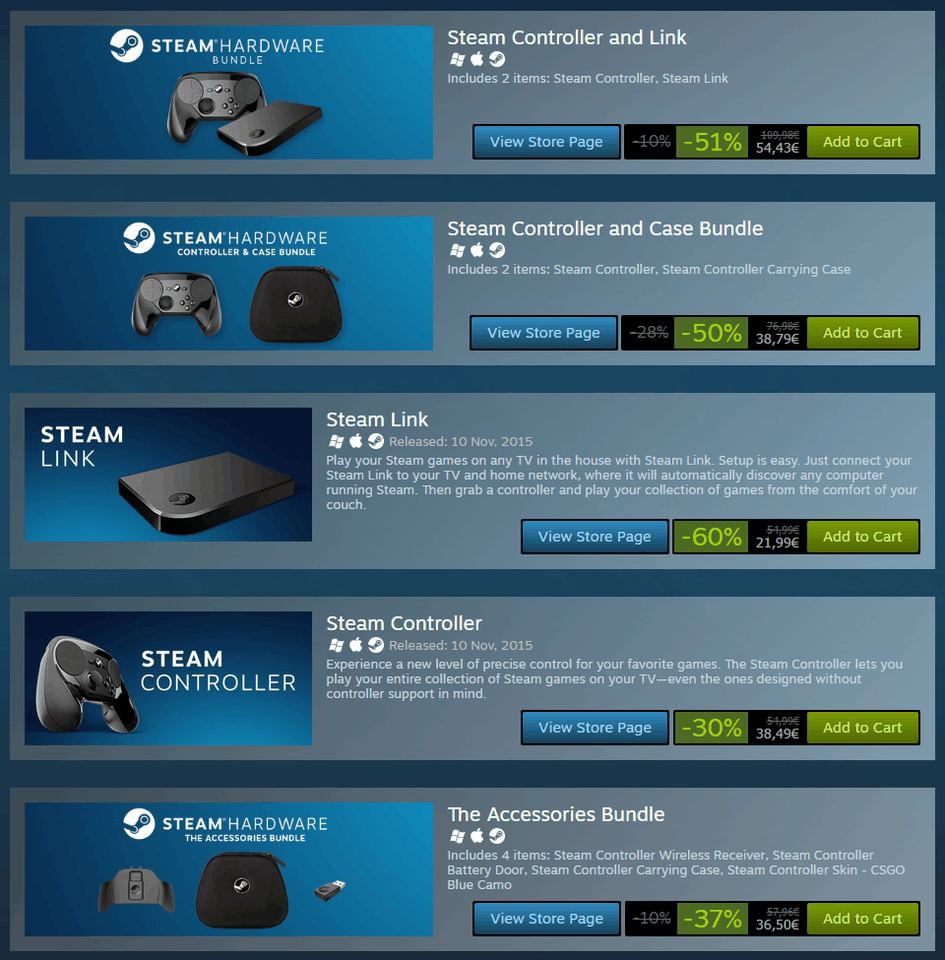Click SteamOS icon next to Steam Link release date
Viewport: 945px width, 960px height.
point(376,441)
